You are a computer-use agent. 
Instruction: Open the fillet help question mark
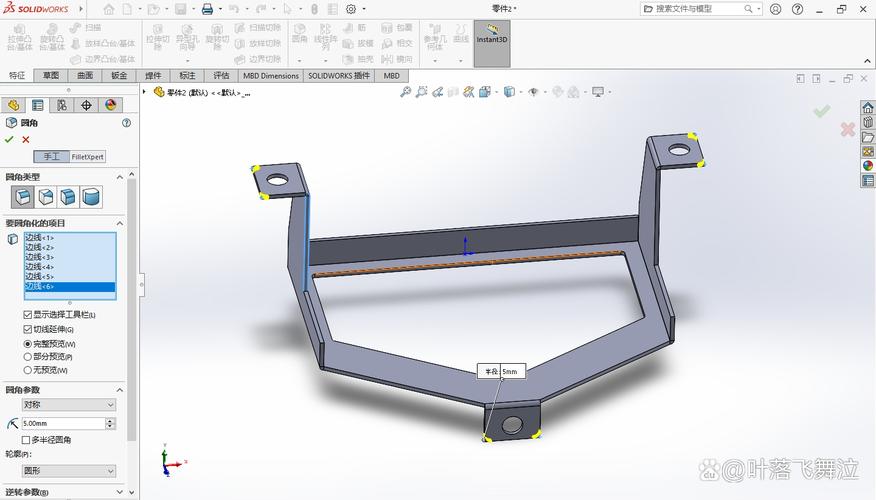(126, 123)
